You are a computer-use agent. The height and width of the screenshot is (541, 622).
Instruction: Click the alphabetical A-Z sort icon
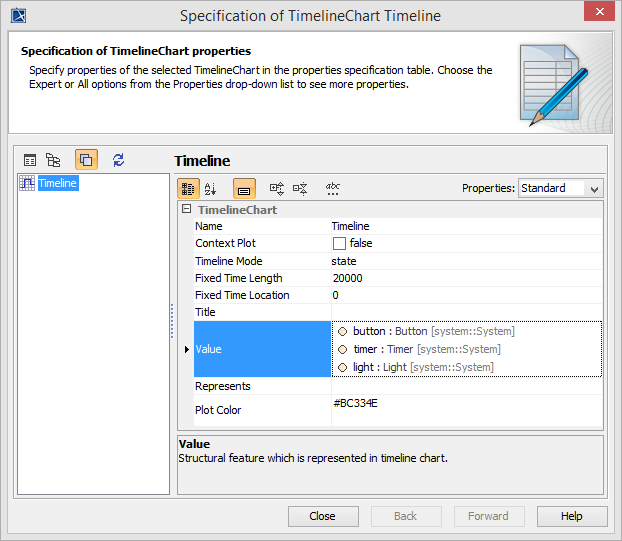click(x=211, y=188)
